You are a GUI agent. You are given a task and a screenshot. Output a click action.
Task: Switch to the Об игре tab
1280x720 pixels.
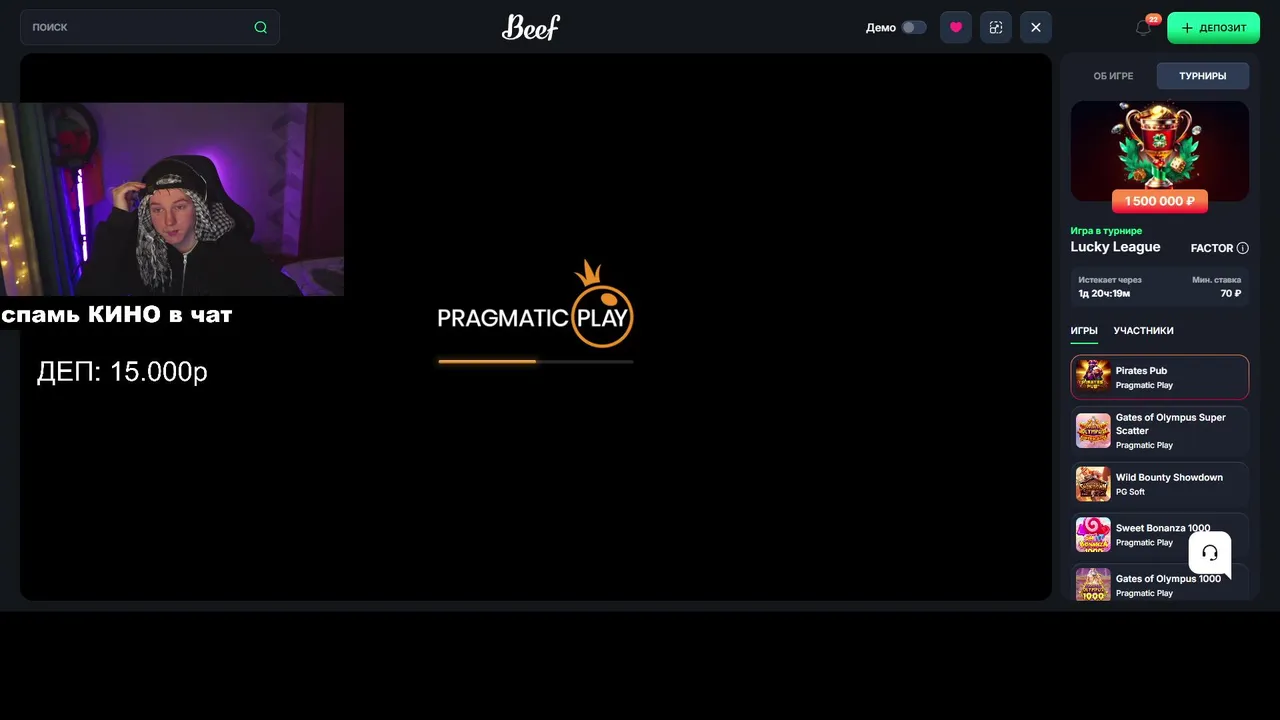pos(1113,76)
